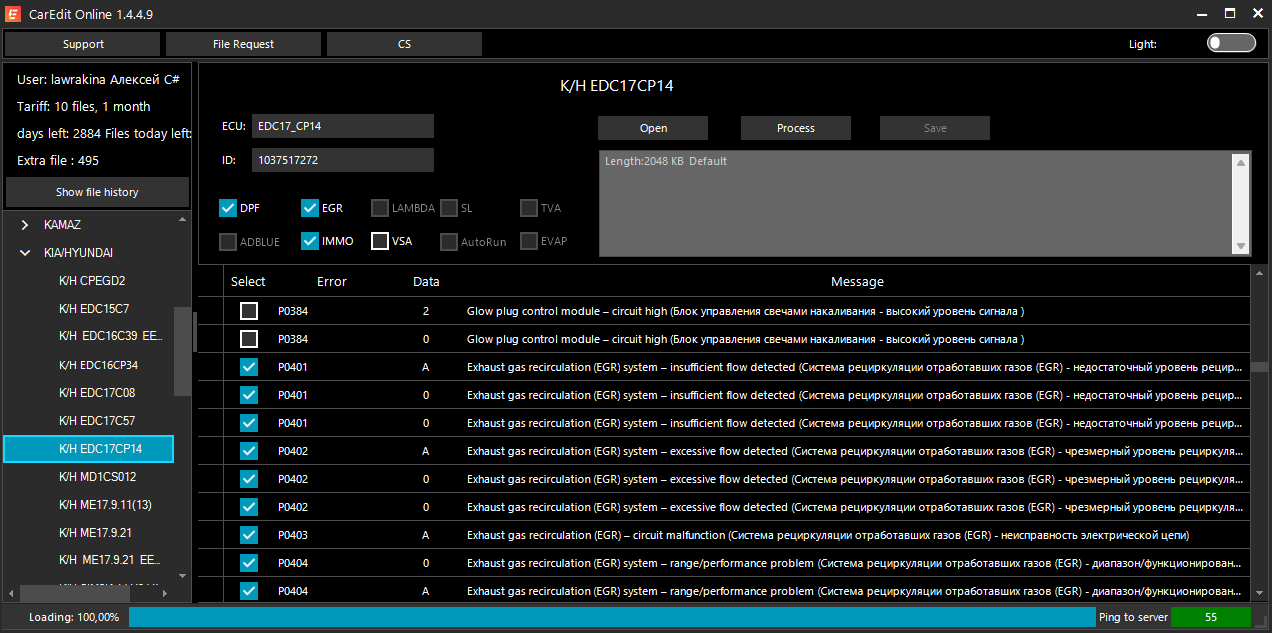Click tree horizontal scroll-left arrow
The height and width of the screenshot is (633, 1272).
point(11,593)
